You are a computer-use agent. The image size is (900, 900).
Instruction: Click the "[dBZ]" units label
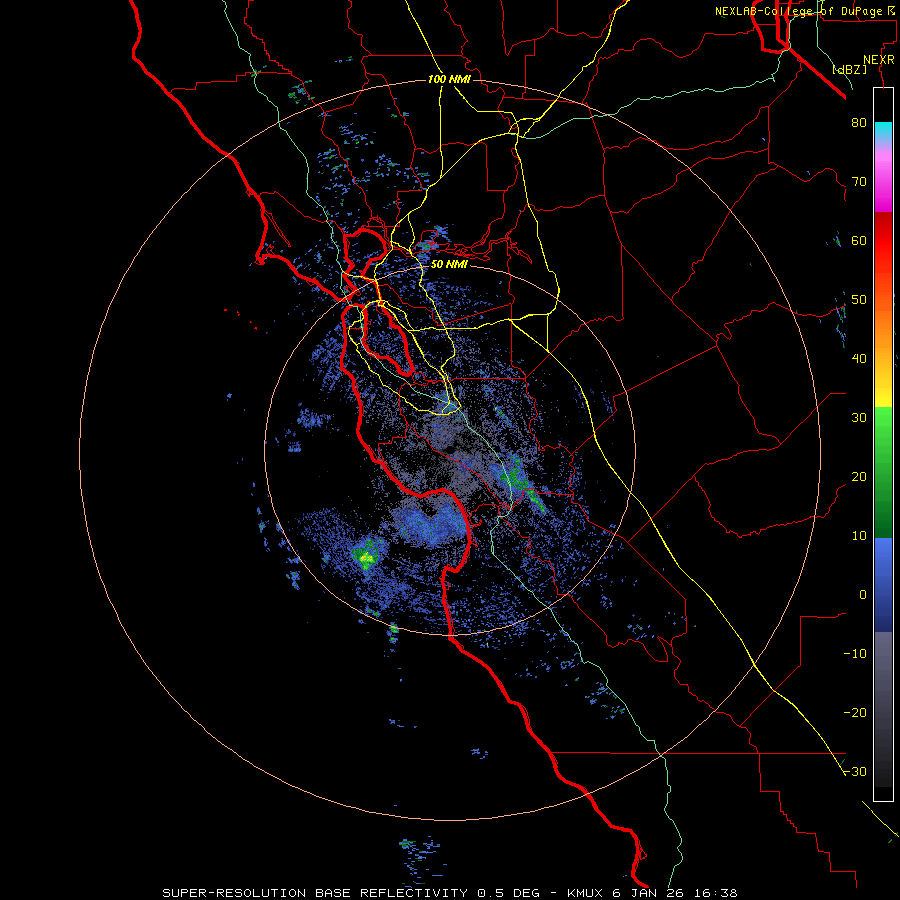coord(850,70)
